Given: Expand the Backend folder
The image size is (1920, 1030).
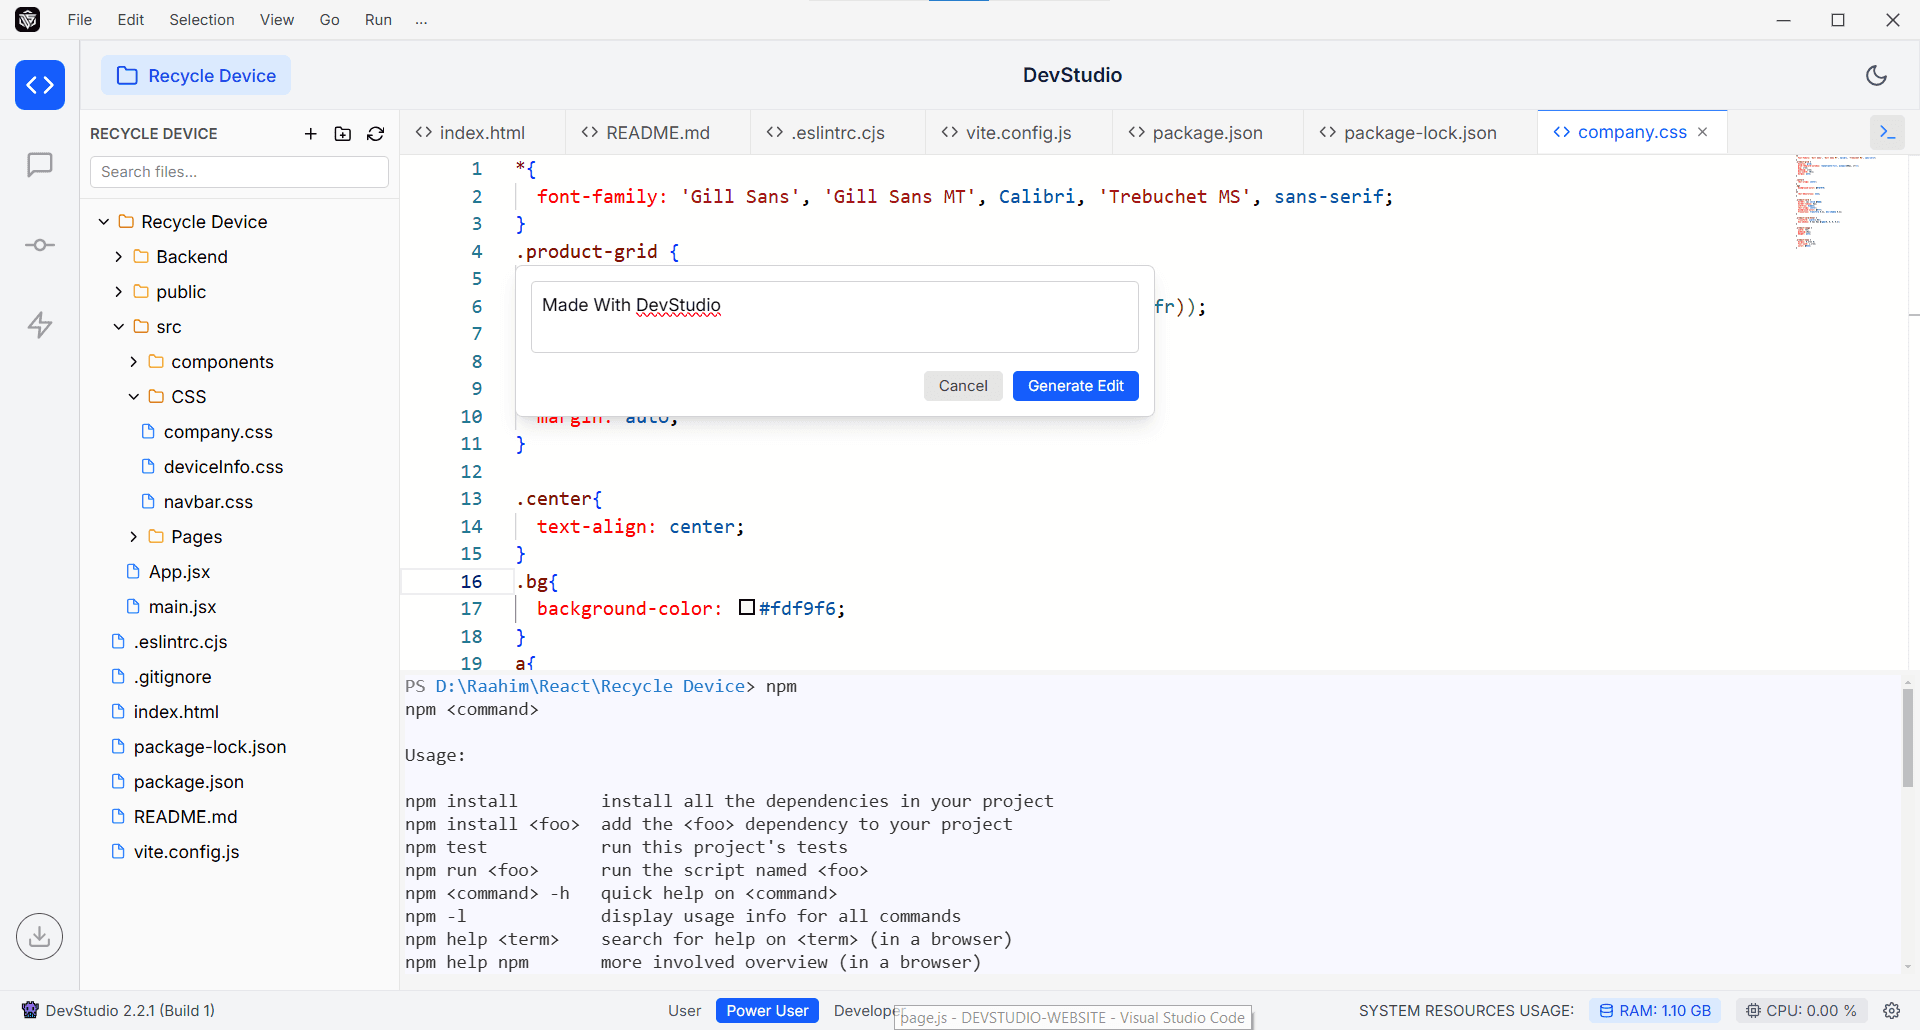Looking at the screenshot, I should pos(119,257).
